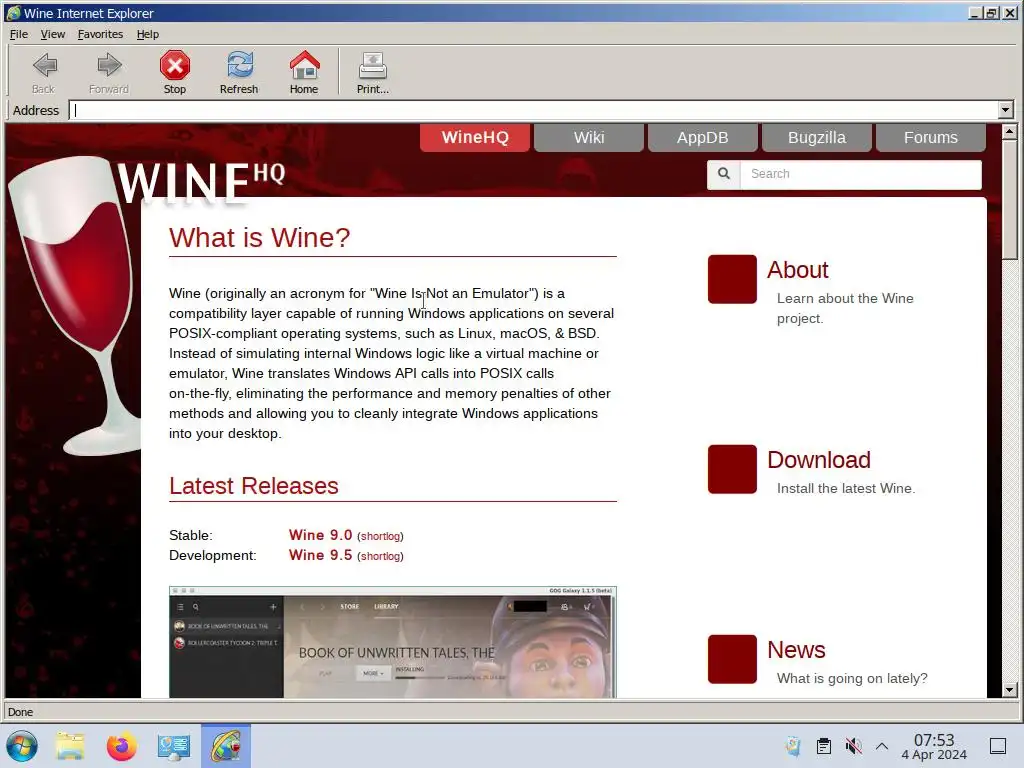The height and width of the screenshot is (768, 1024).
Task: Click the "Done" status bar text
Action: 20,712
